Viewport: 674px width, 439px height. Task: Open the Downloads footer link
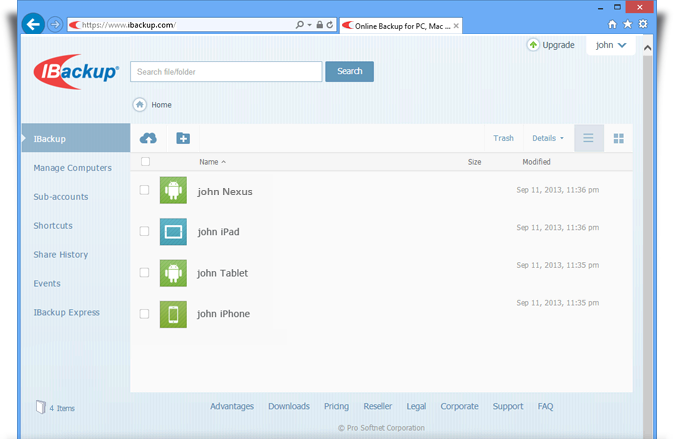coord(289,406)
